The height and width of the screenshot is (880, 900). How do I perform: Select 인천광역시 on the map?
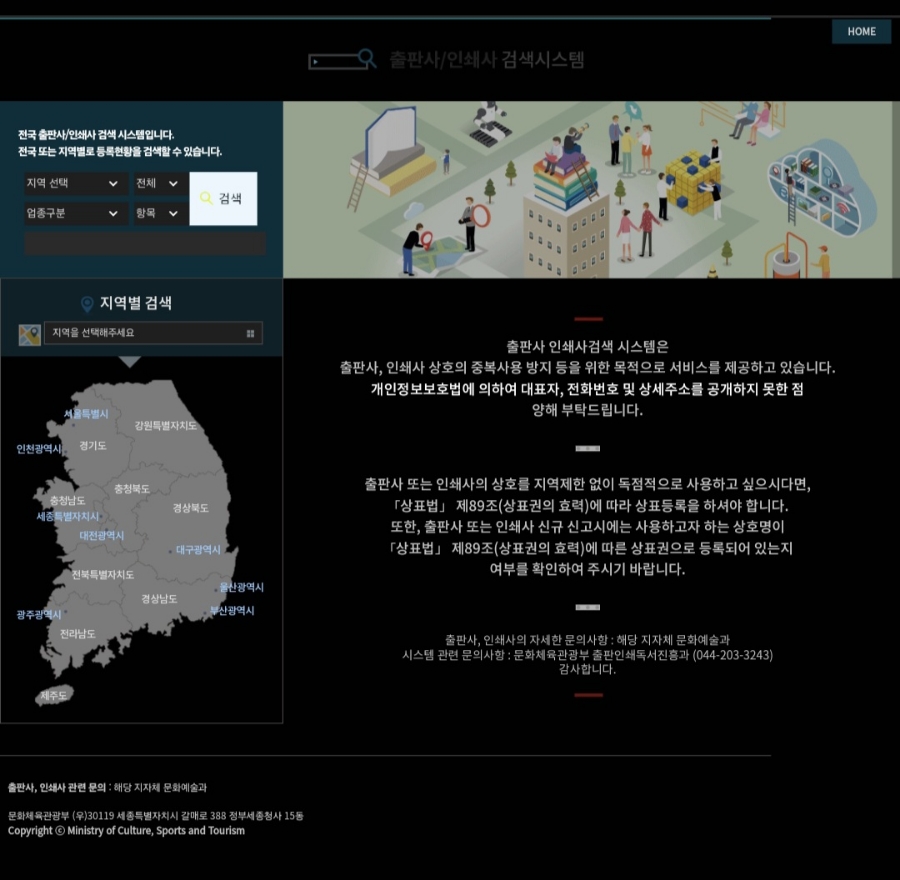(38, 449)
